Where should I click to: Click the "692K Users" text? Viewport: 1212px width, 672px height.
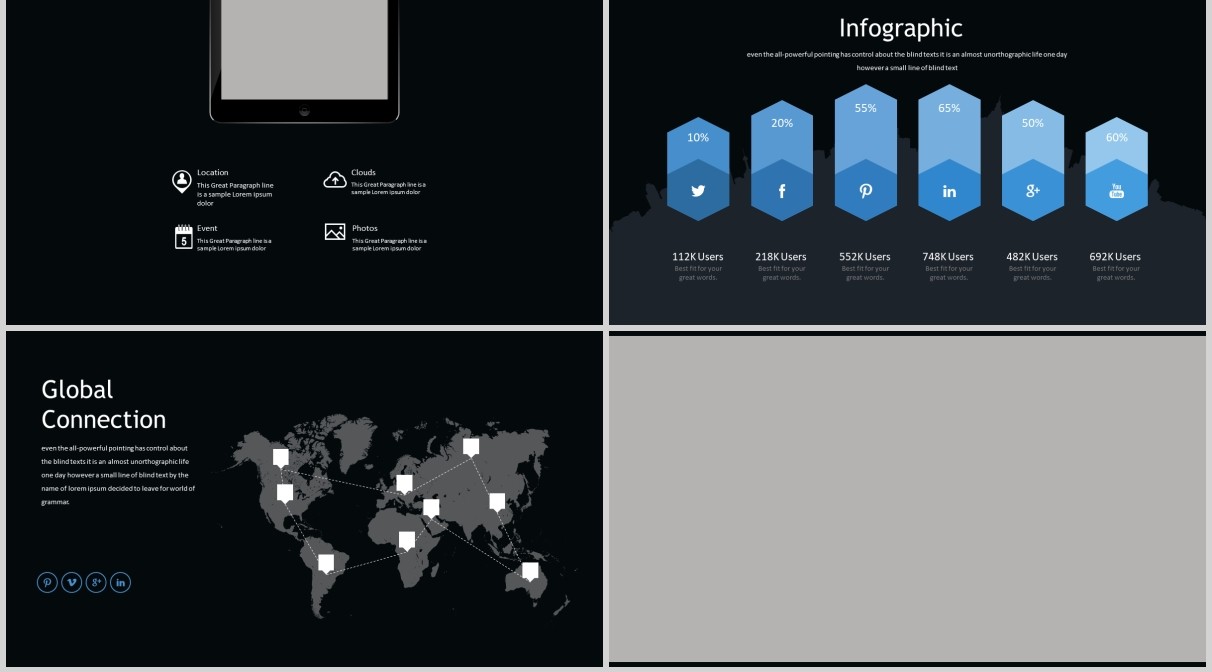coord(1115,257)
